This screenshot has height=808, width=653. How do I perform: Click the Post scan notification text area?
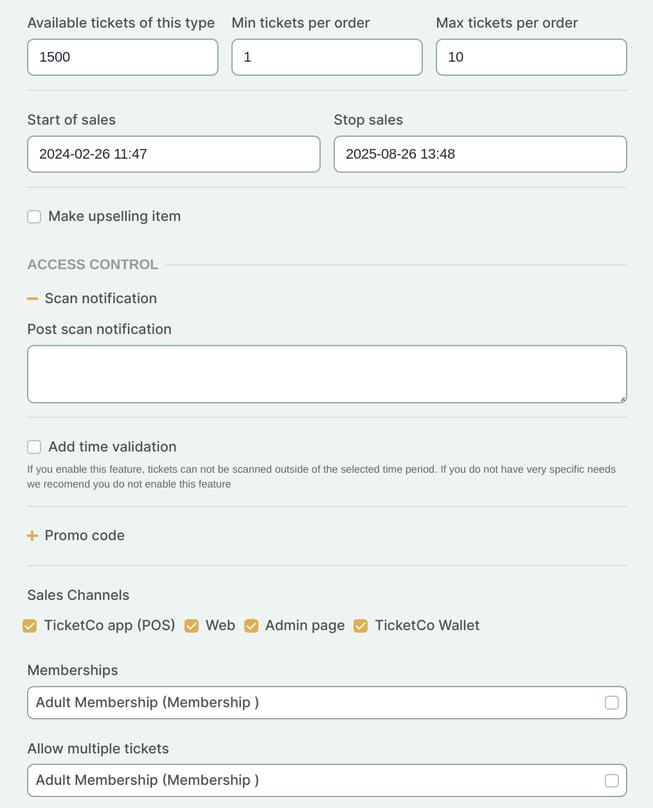click(x=326, y=374)
